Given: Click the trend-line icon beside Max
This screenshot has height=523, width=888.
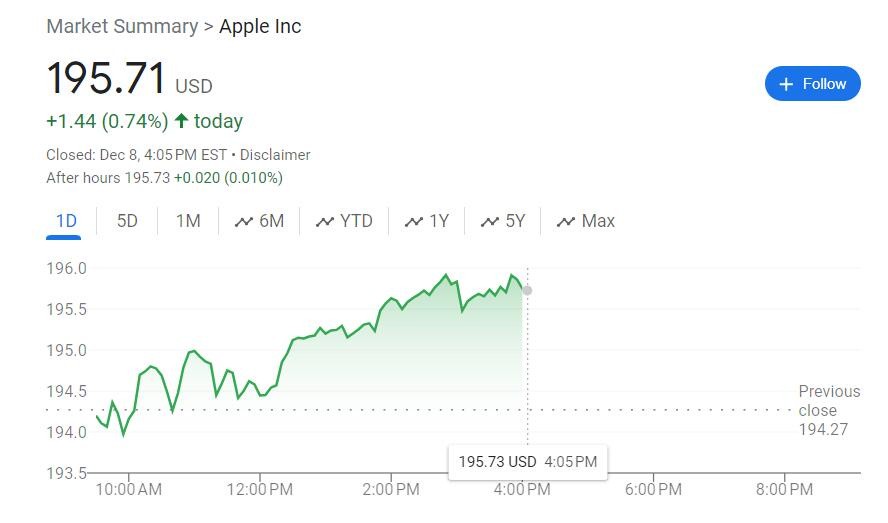Looking at the screenshot, I should click(x=566, y=222).
